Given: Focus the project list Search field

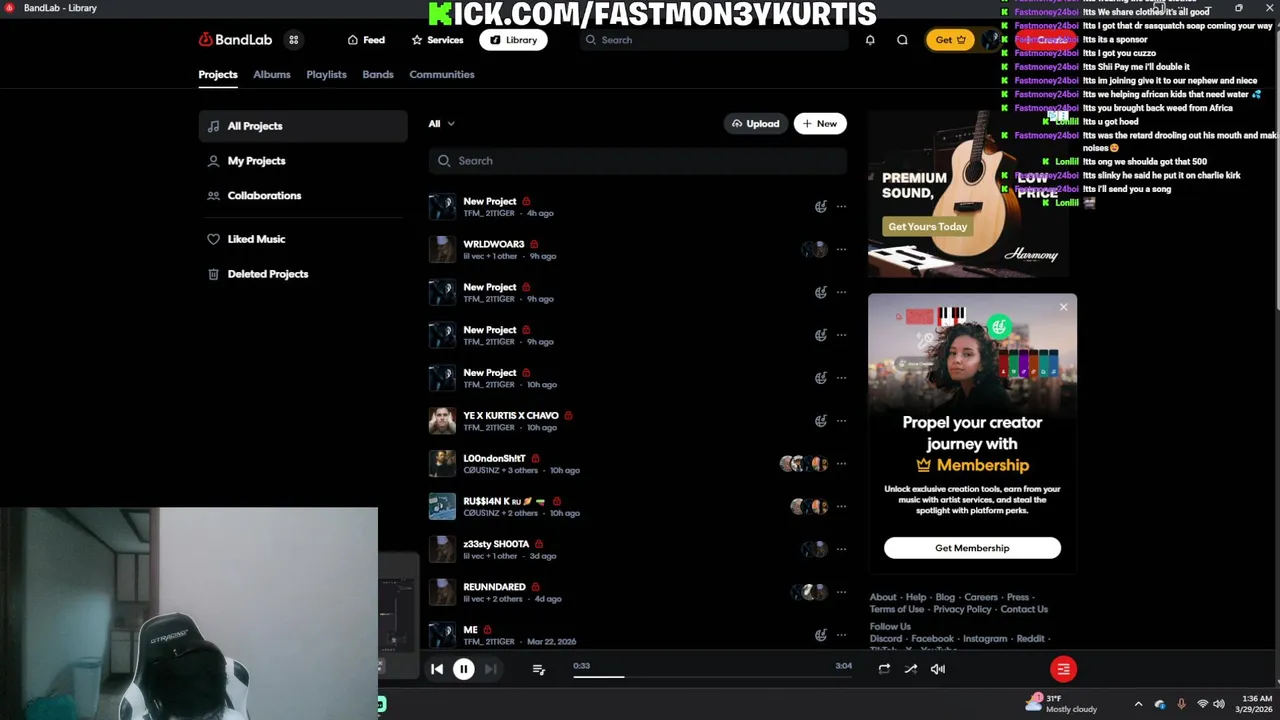Looking at the screenshot, I should click(637, 161).
